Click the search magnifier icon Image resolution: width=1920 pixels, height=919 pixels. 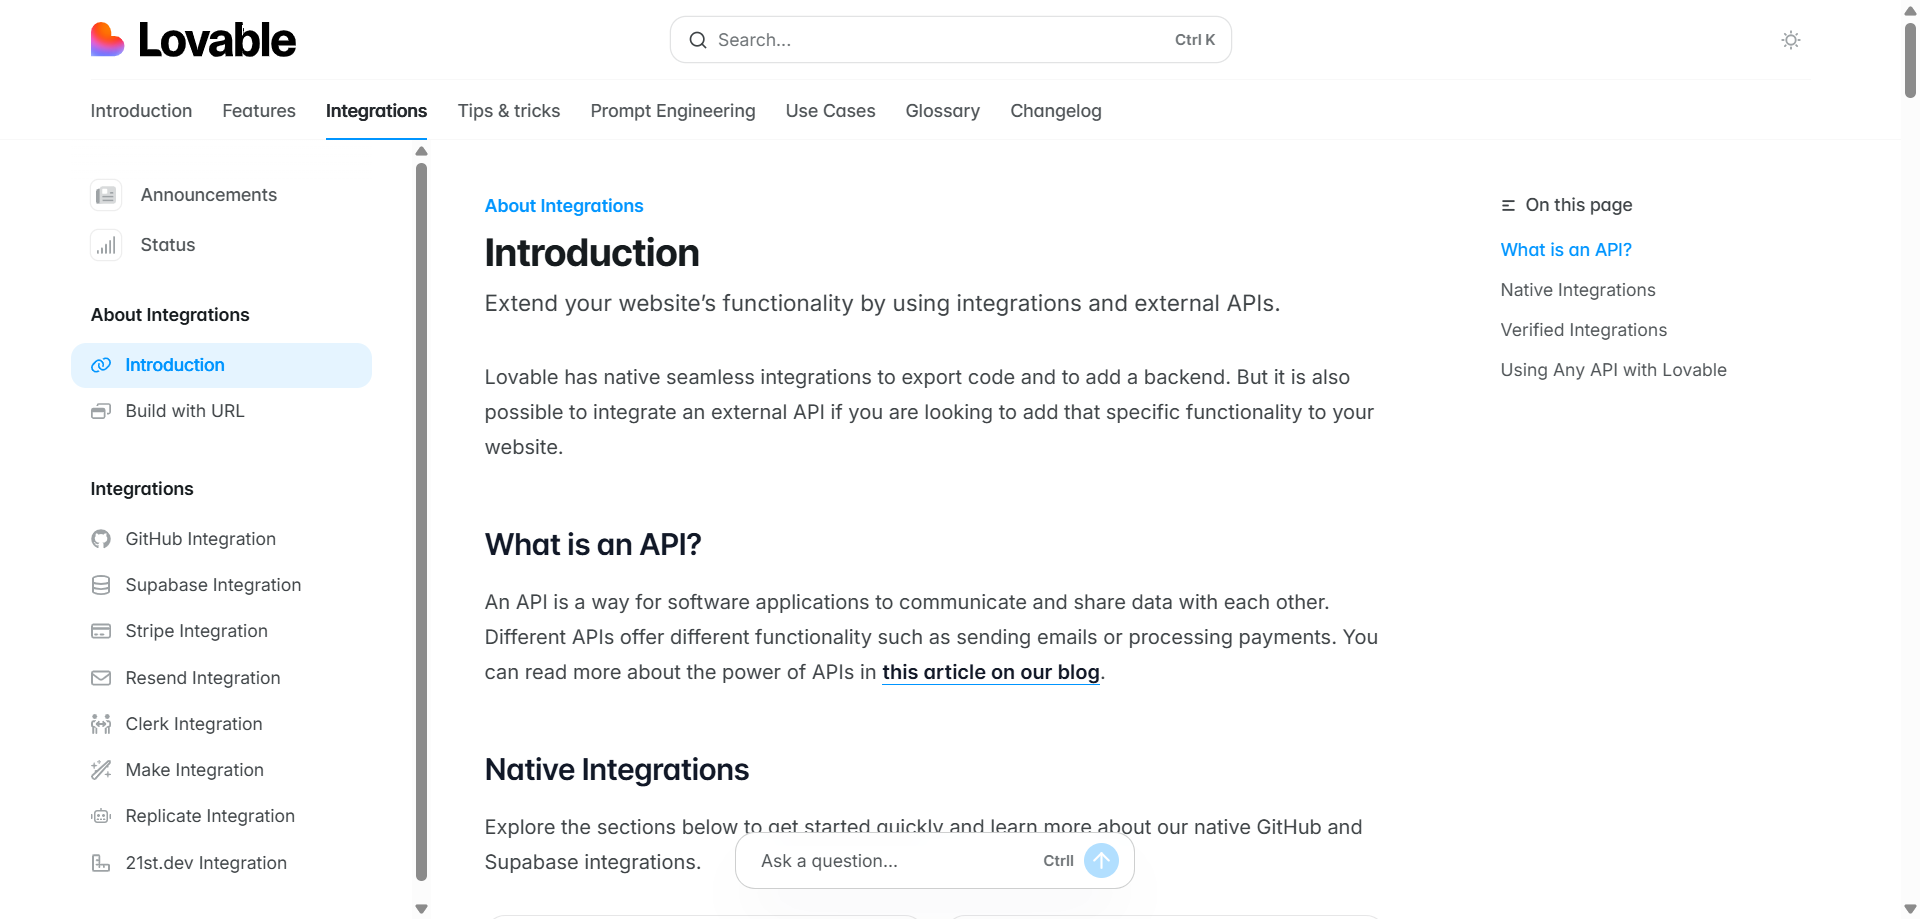tap(698, 40)
